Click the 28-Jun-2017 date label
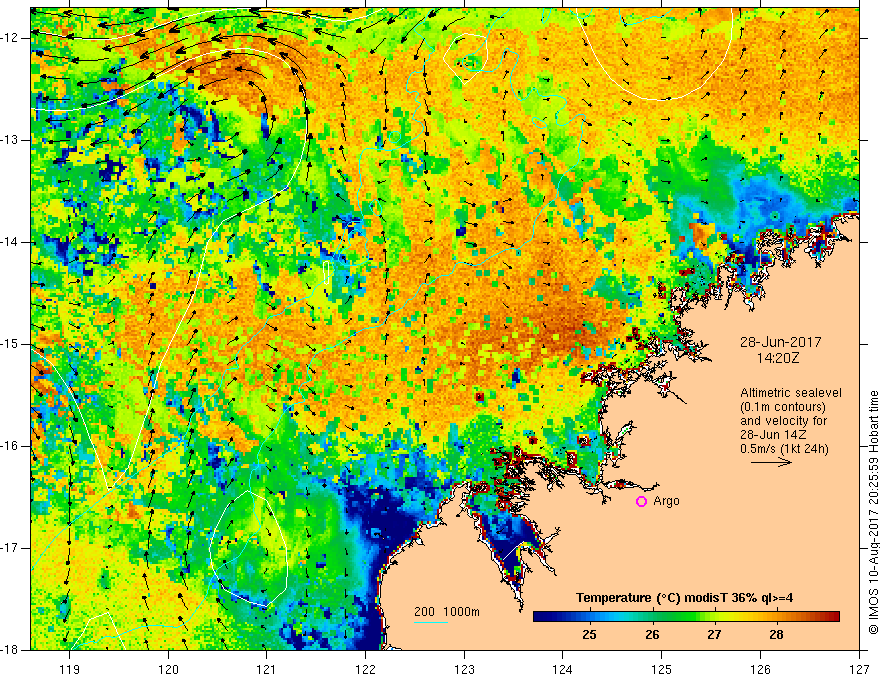 pos(781,342)
